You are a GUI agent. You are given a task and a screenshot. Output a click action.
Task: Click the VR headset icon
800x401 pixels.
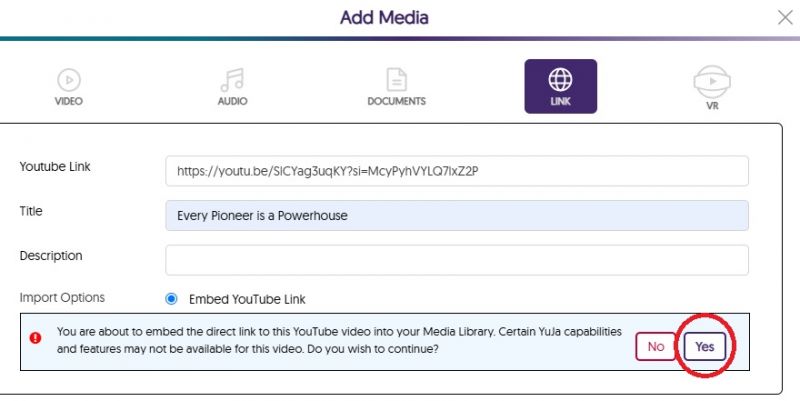click(x=711, y=80)
